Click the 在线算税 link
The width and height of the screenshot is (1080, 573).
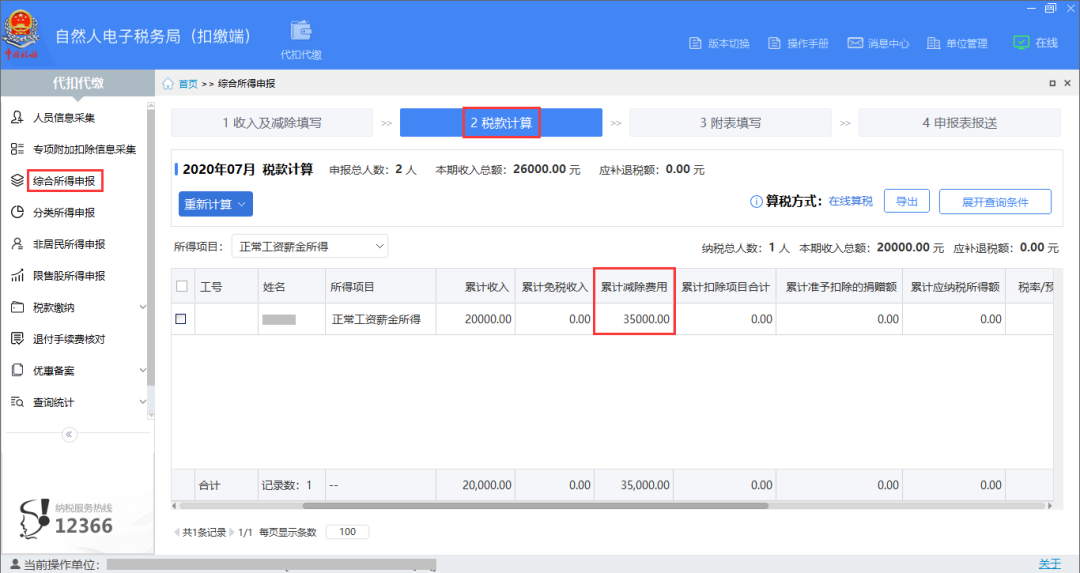click(851, 201)
